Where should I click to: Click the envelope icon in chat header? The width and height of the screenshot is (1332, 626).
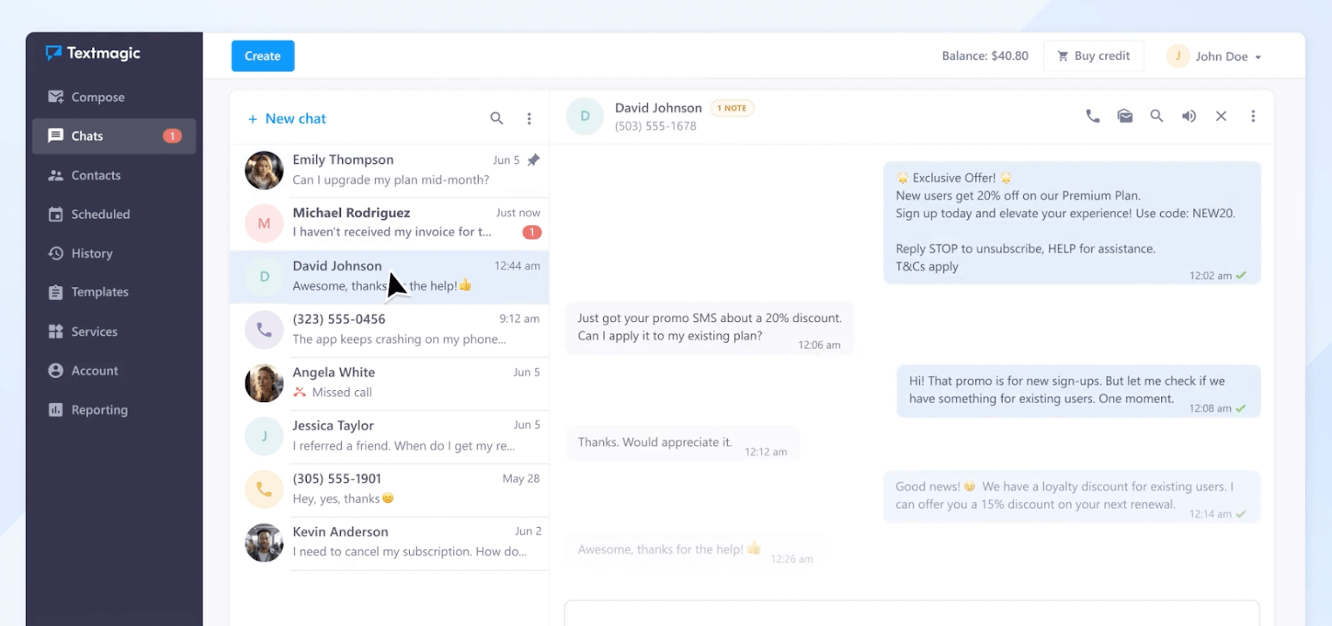(1125, 116)
